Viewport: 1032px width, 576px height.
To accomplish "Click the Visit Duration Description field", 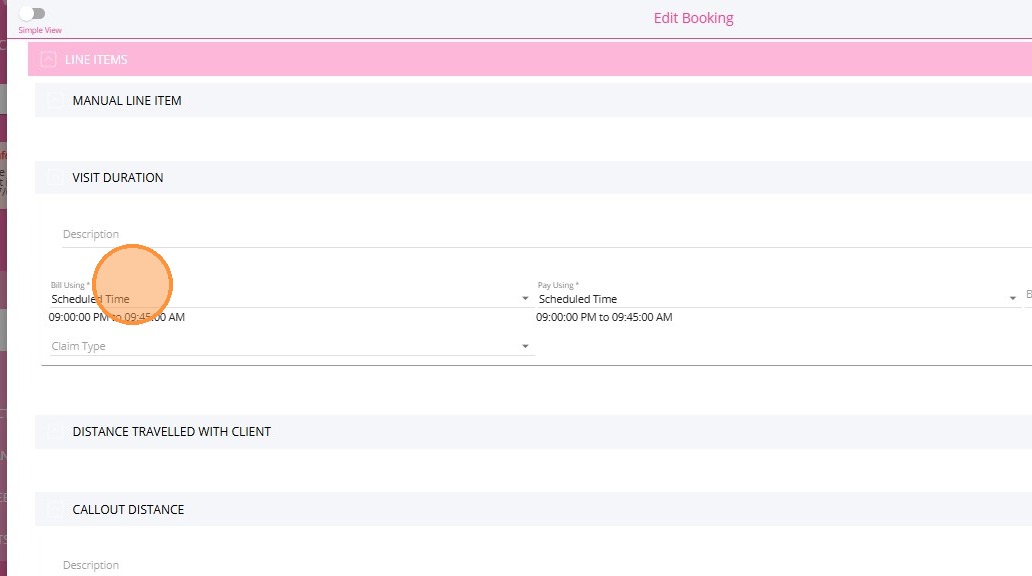I will 546,235.
